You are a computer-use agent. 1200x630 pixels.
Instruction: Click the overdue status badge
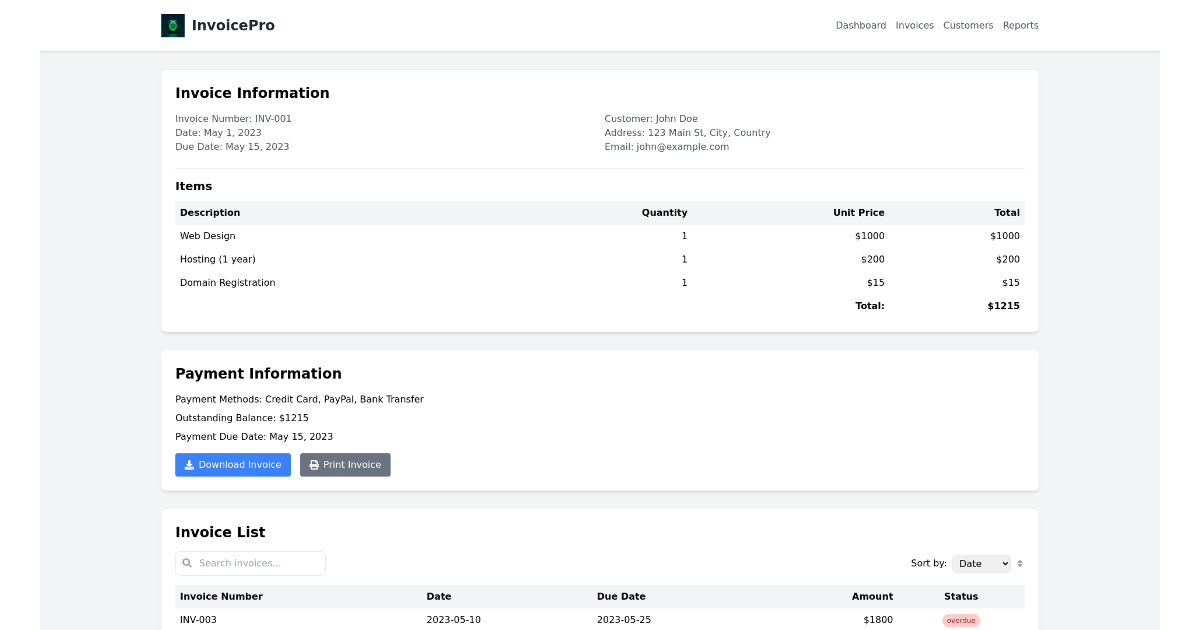pos(961,621)
